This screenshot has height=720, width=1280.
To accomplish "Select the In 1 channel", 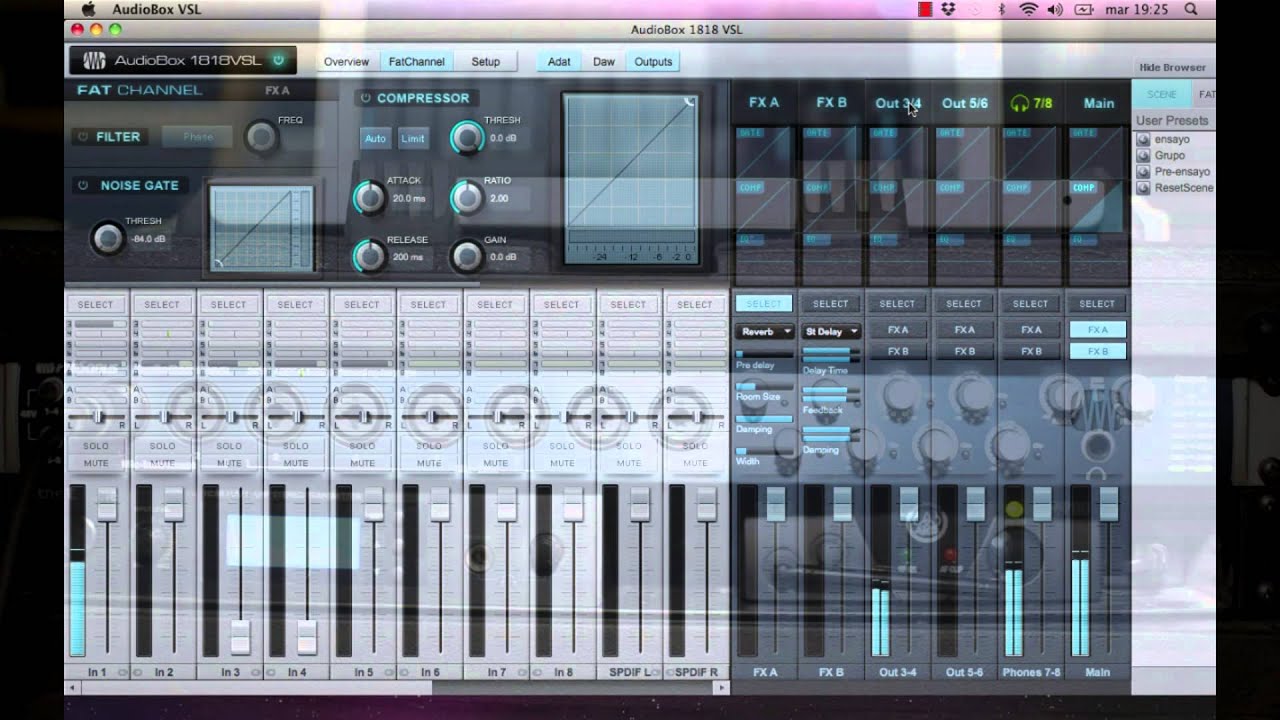I will pyautogui.click(x=96, y=304).
